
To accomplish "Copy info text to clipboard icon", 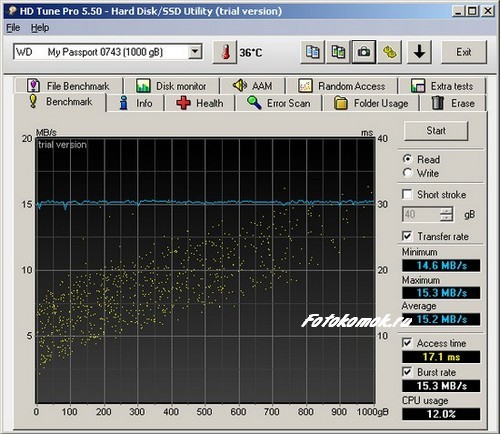I will 312,52.
